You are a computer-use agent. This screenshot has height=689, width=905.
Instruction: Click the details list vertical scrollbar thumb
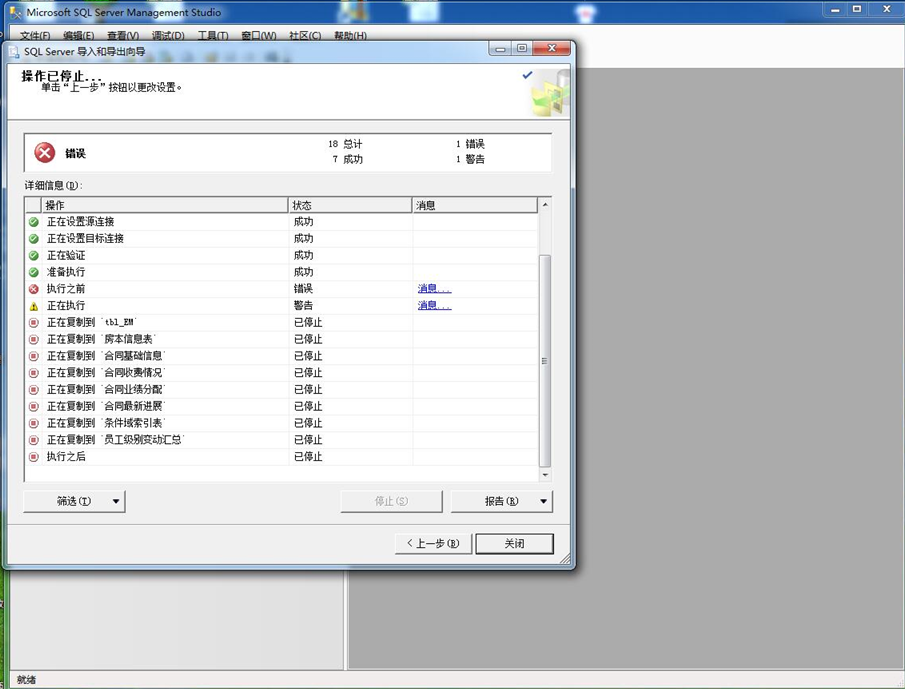click(545, 361)
